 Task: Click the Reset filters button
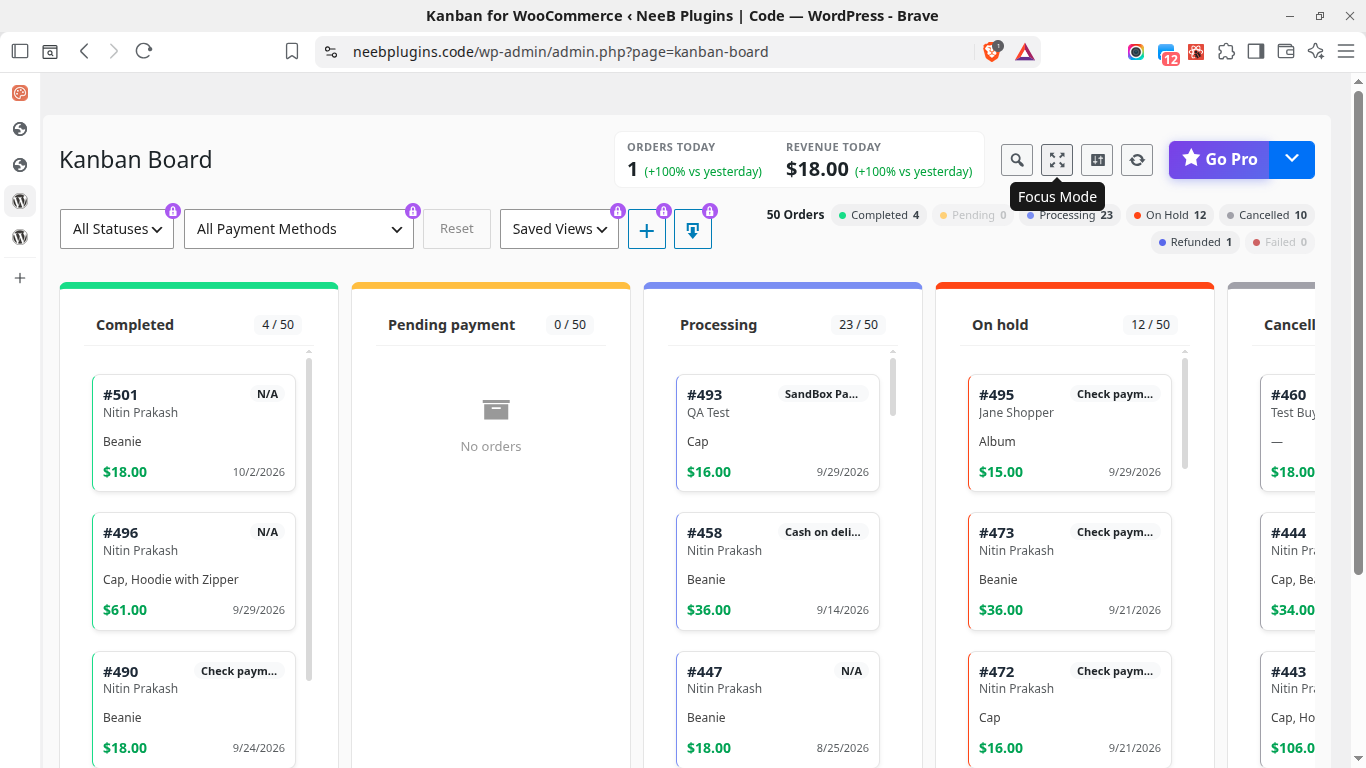pyautogui.click(x=457, y=229)
